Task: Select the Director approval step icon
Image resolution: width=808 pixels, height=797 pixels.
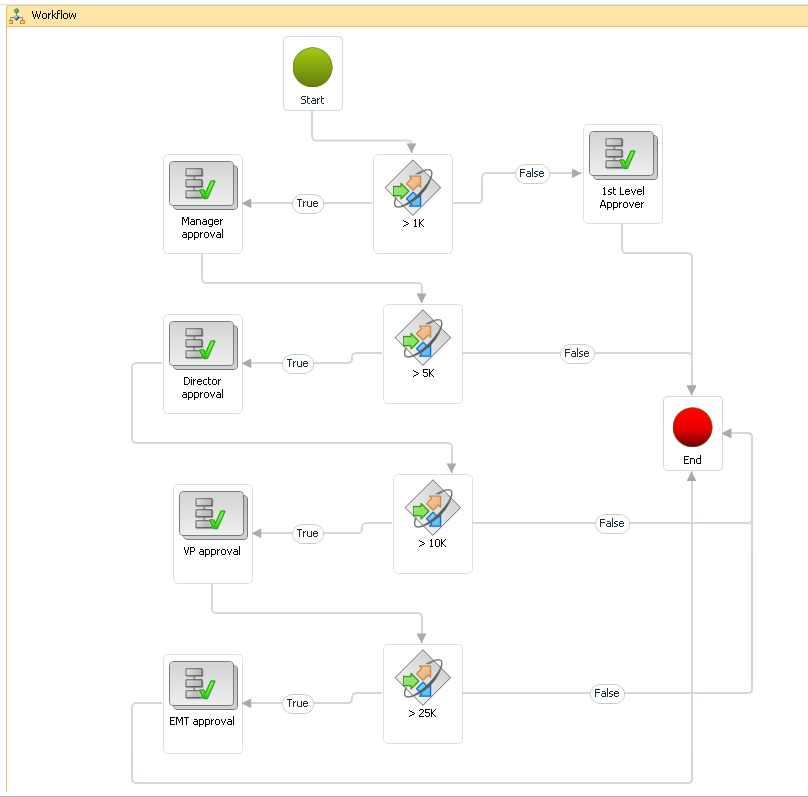Action: coord(202,345)
